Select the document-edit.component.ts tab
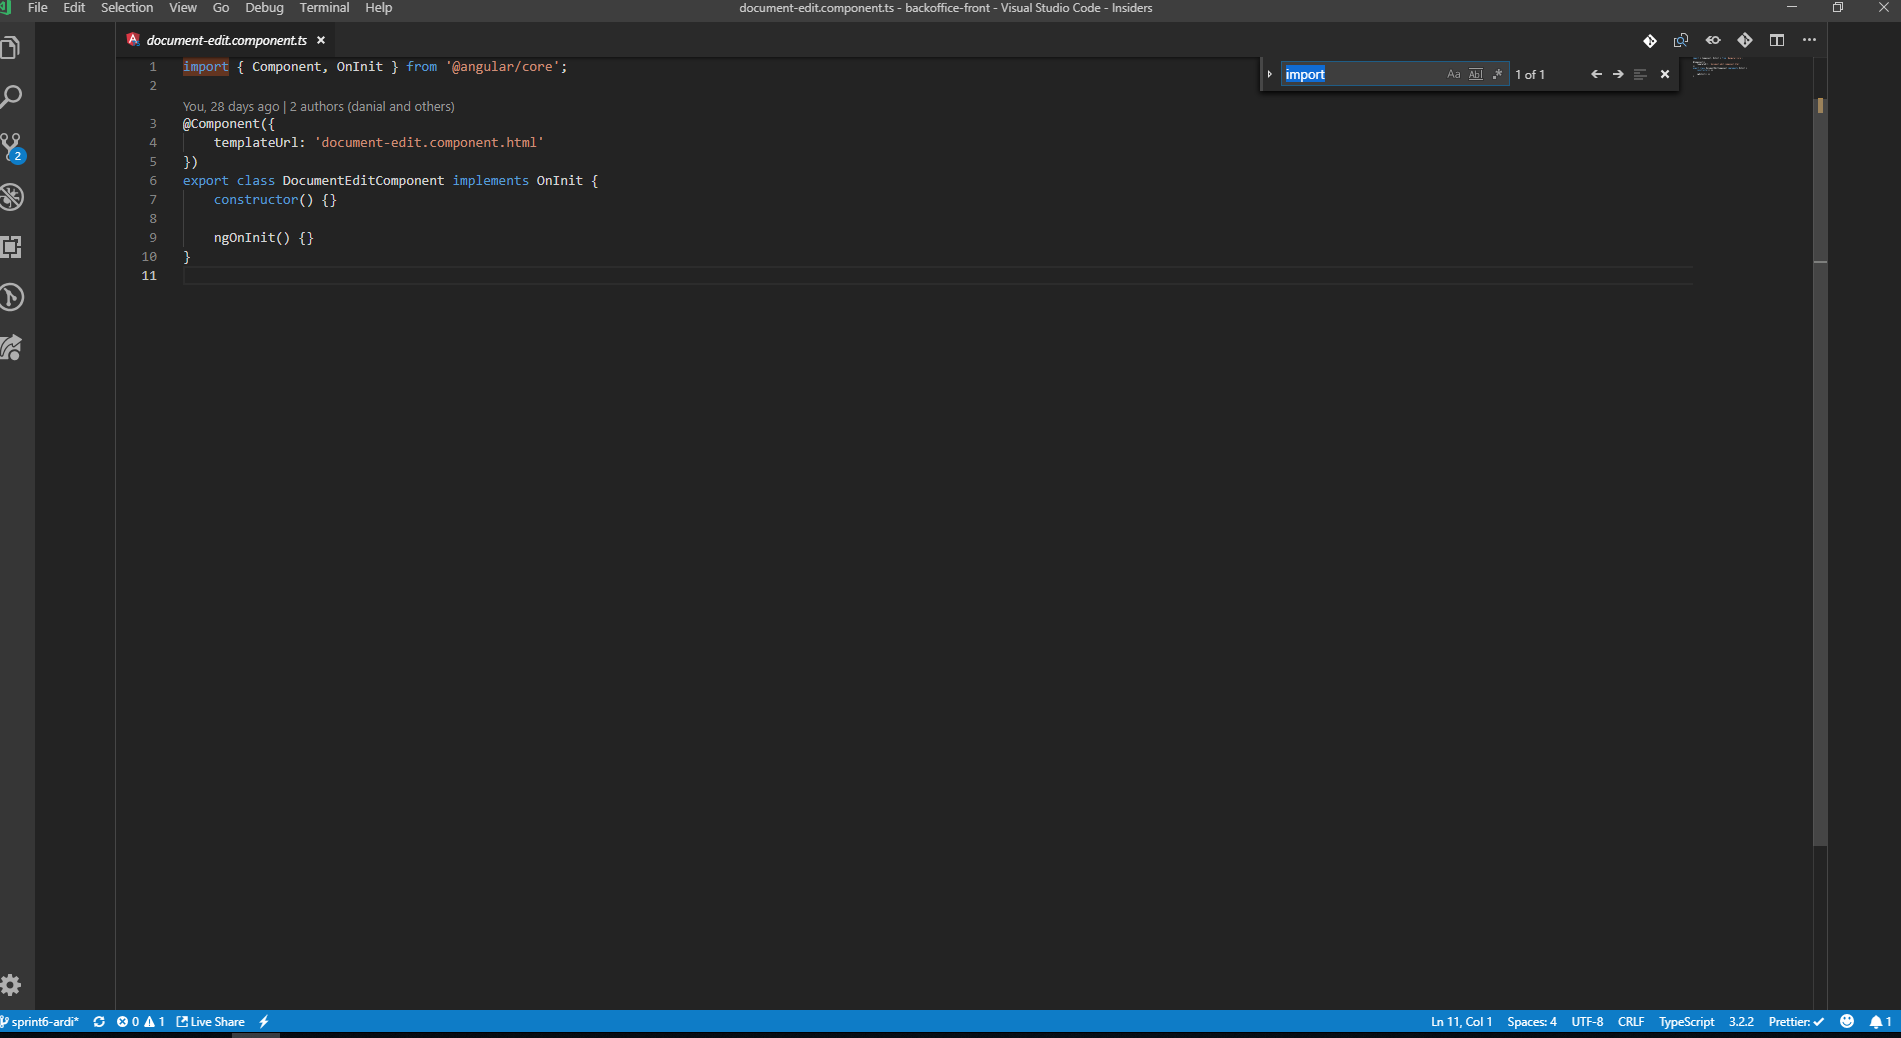 pos(226,40)
